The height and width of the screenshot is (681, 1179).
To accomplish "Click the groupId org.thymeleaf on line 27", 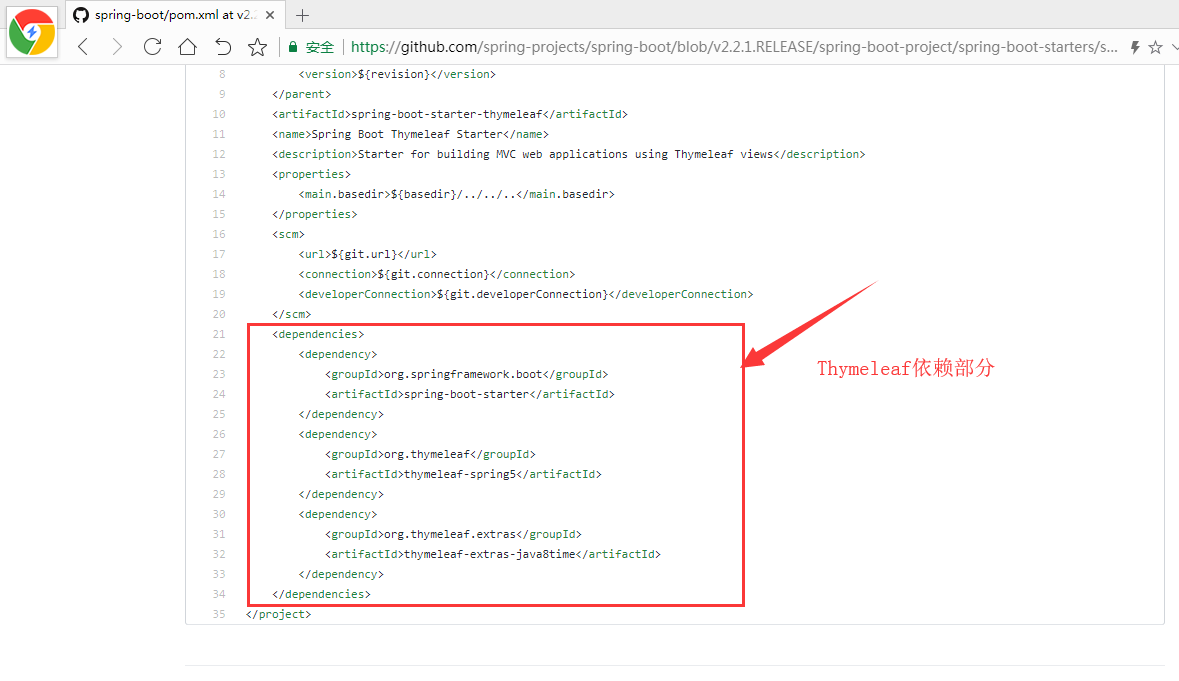I will pyautogui.click(x=426, y=454).
